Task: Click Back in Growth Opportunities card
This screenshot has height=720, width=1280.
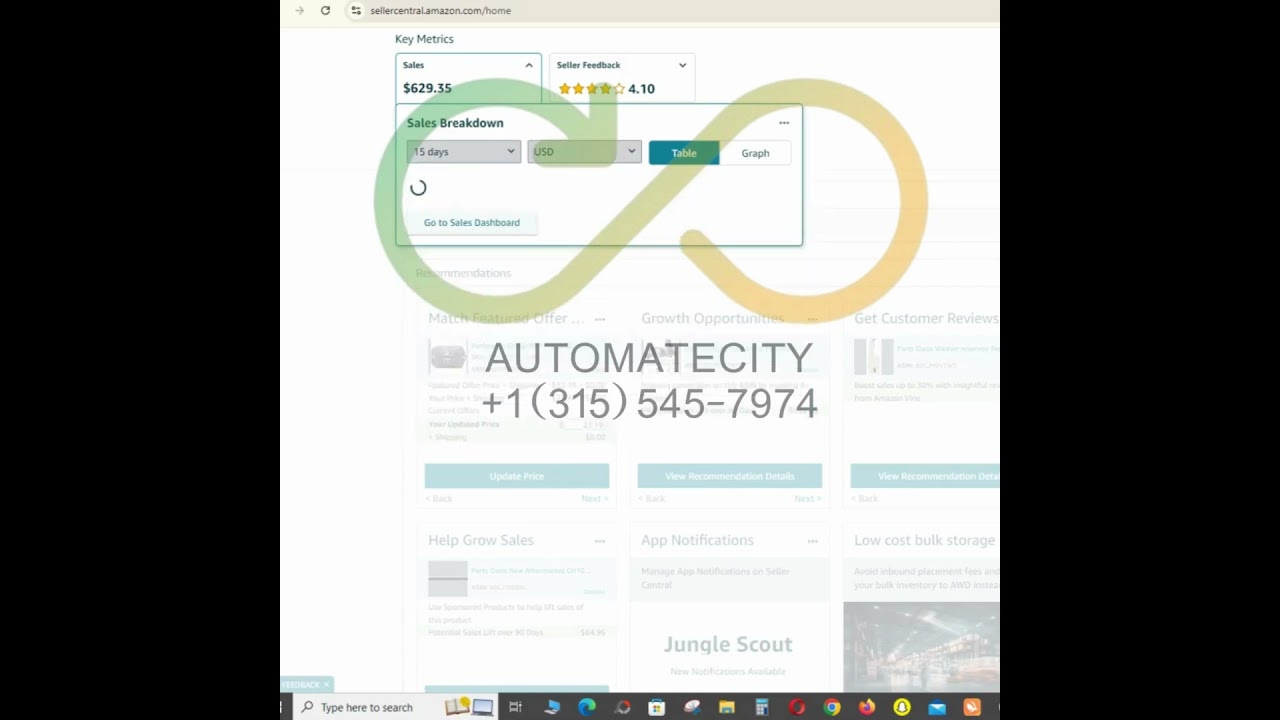Action: (x=652, y=498)
